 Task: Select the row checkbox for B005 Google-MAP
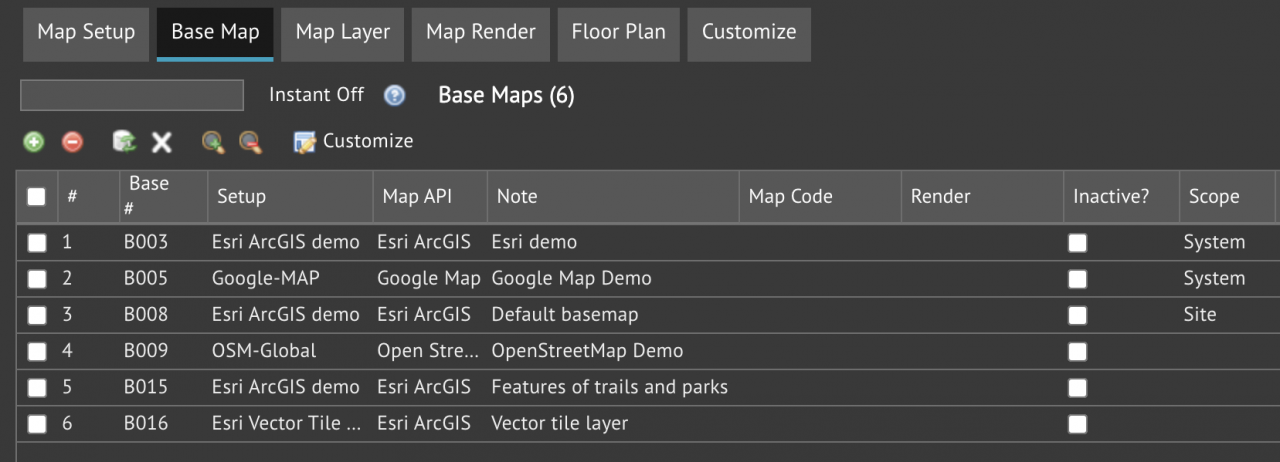coord(37,279)
